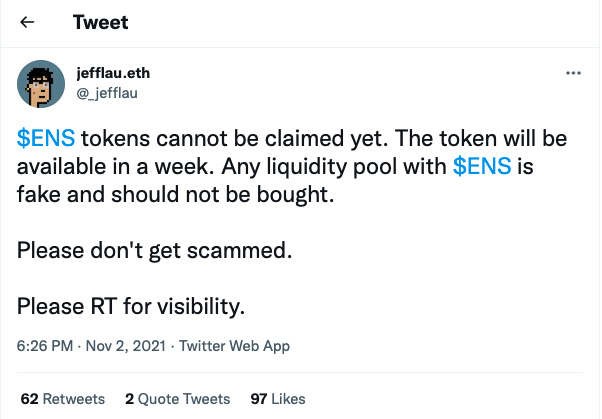View the 2 Quote Tweets
This screenshot has width=602, height=419.
(177, 398)
